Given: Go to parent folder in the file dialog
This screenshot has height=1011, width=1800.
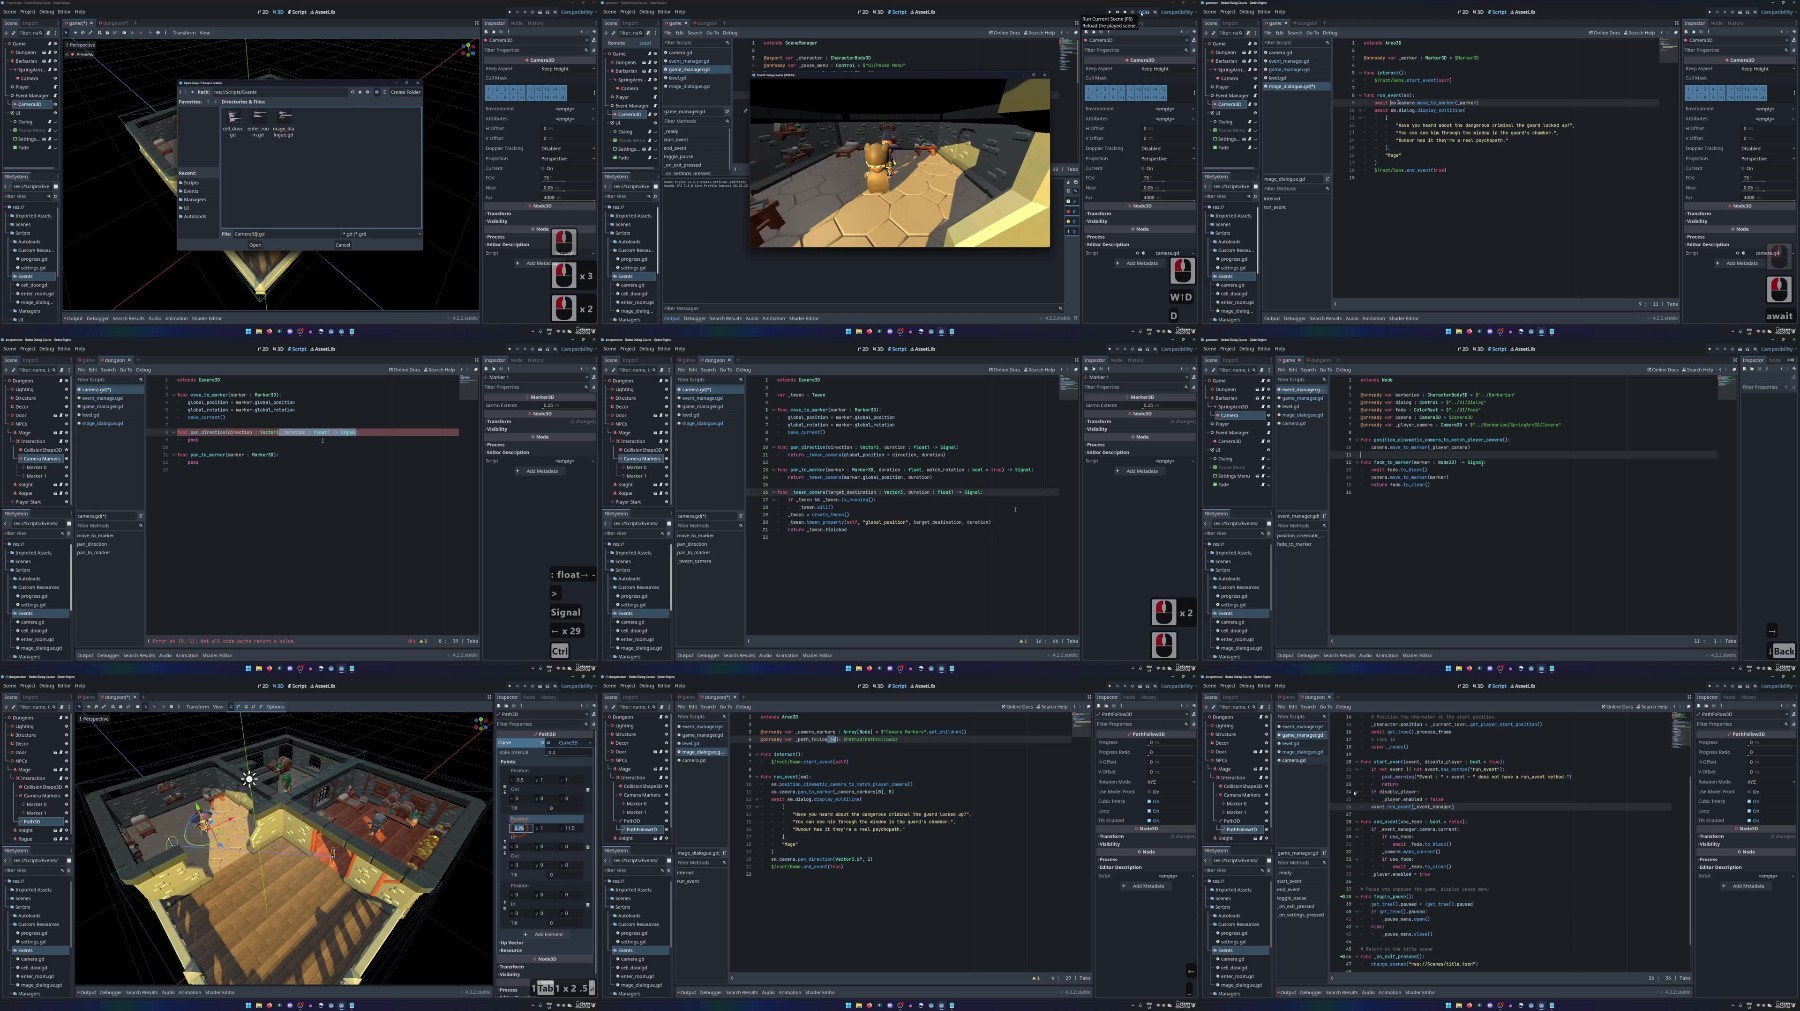Looking at the screenshot, I should click(192, 92).
